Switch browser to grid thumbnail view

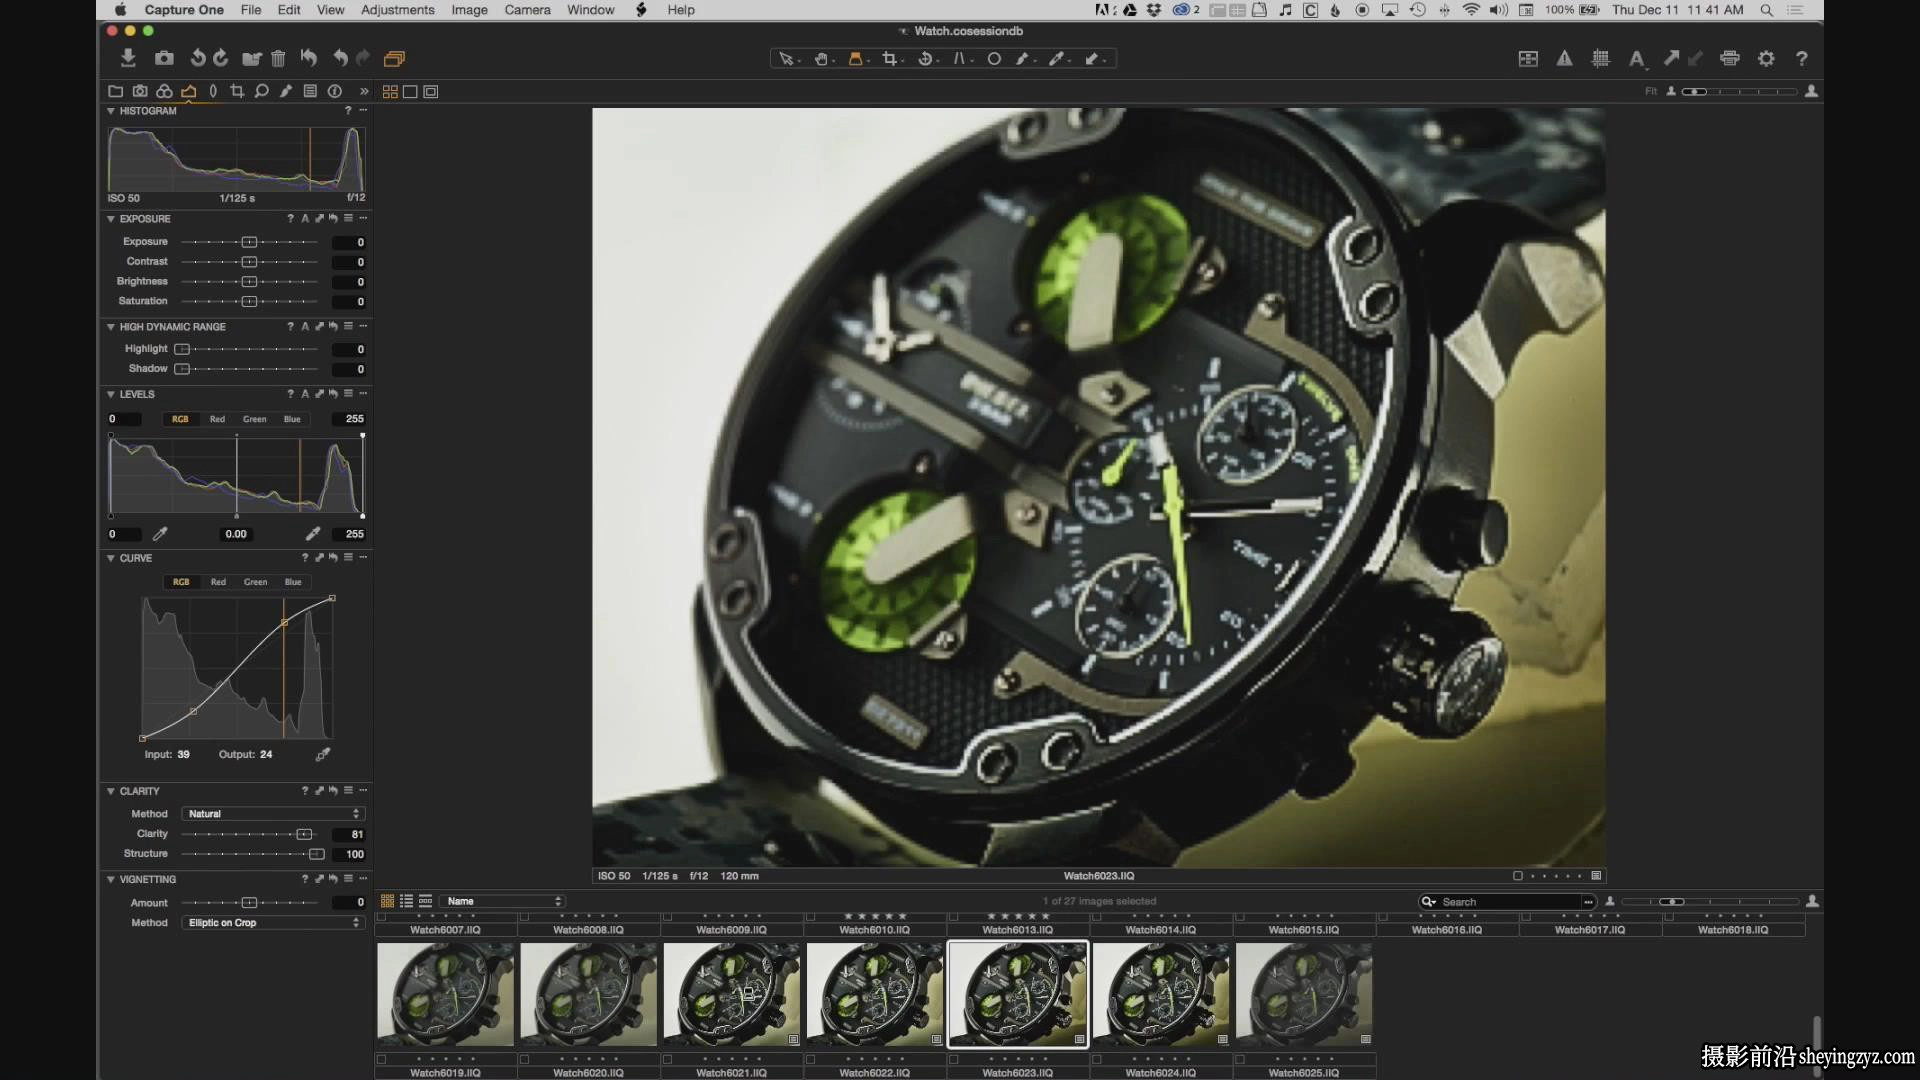388,901
